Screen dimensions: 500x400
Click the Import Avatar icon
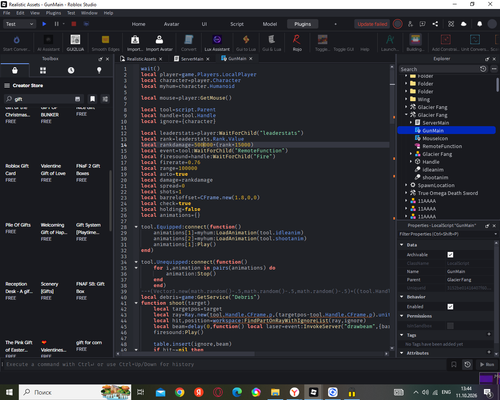click(x=159, y=43)
